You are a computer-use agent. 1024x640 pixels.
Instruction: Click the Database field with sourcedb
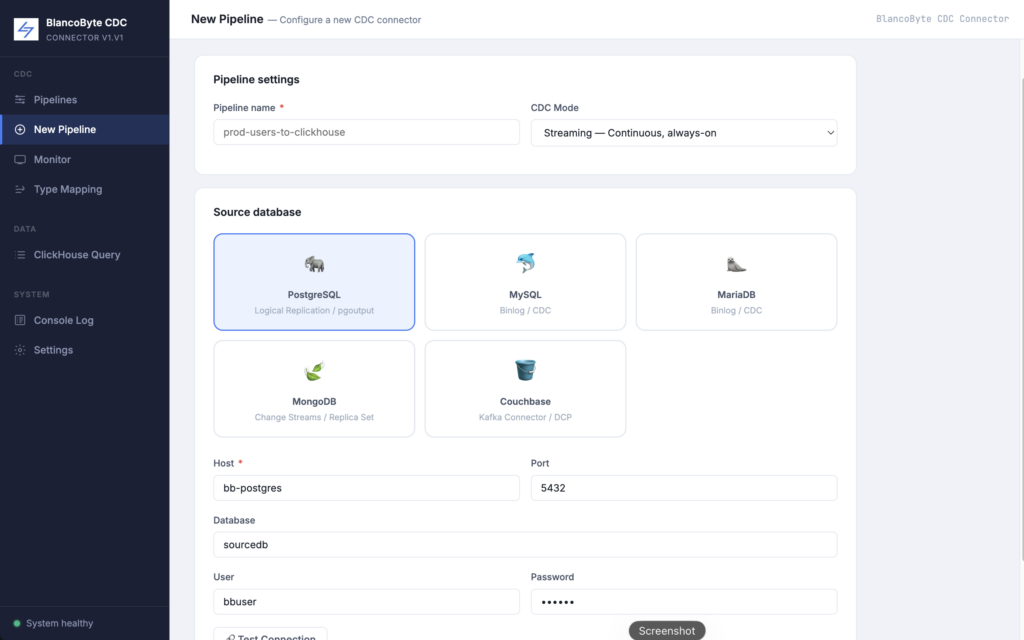click(525, 545)
